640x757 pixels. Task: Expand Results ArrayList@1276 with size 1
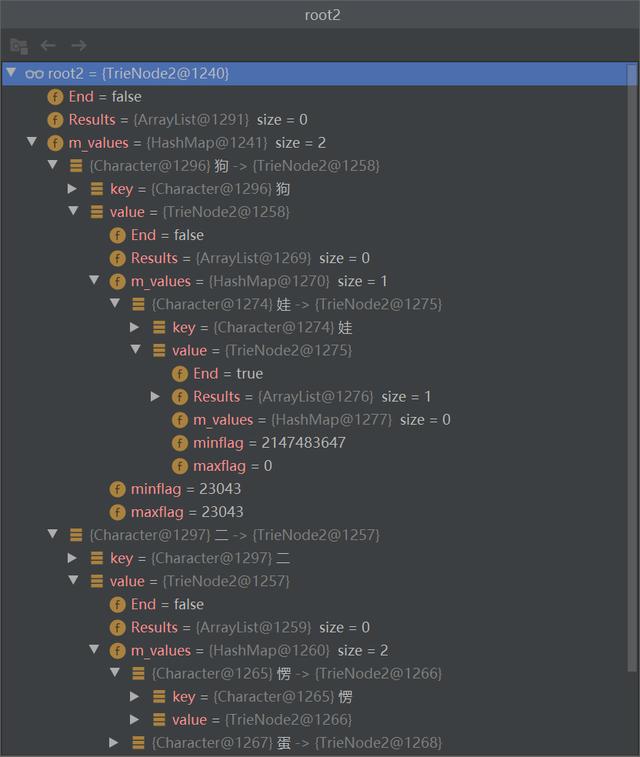[x=156, y=397]
